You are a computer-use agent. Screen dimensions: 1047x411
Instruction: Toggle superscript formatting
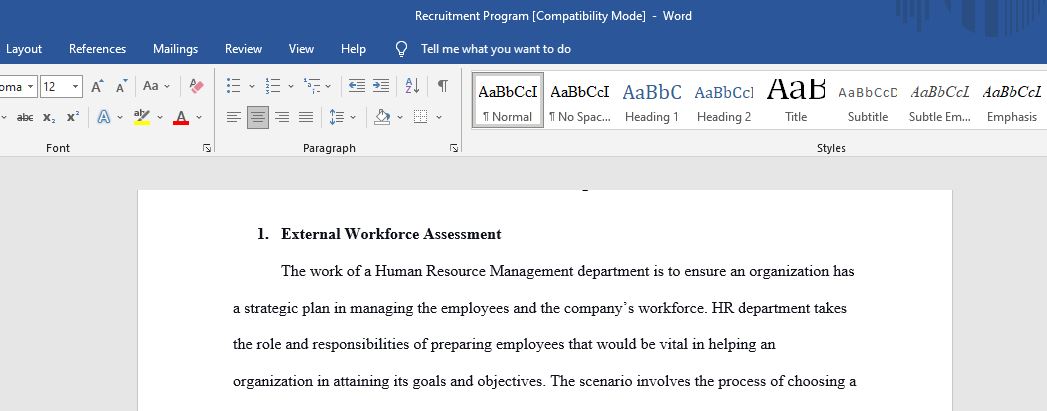(x=73, y=117)
